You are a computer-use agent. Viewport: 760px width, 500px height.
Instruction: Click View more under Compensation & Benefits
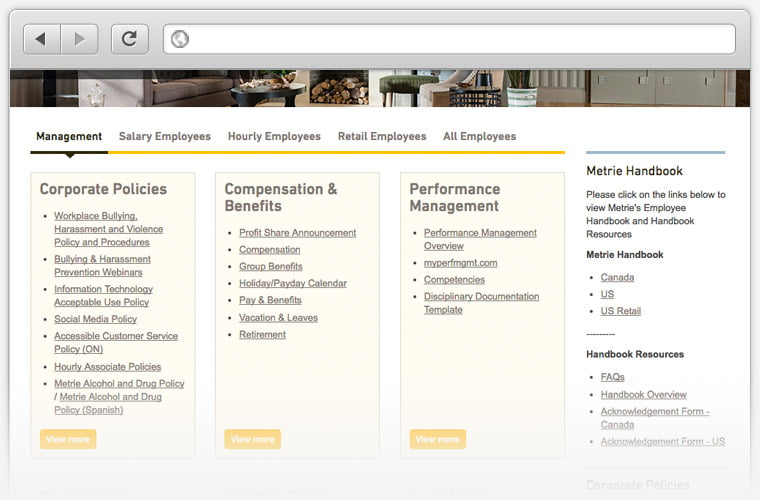tap(253, 439)
